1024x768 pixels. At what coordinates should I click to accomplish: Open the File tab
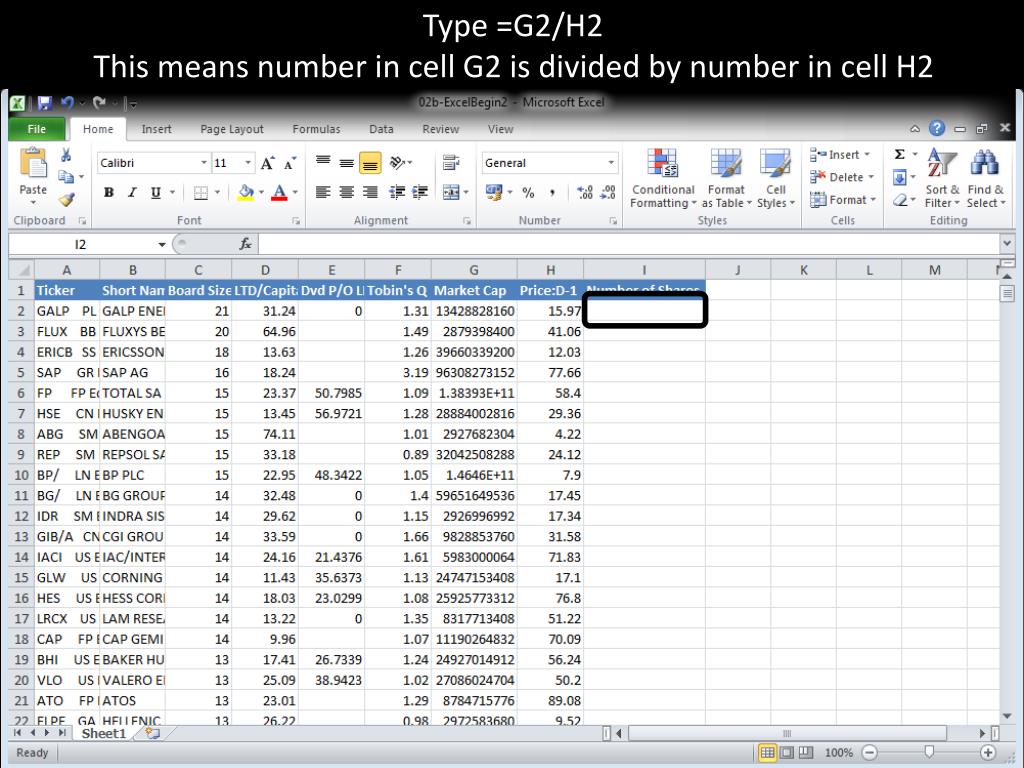tap(37, 129)
